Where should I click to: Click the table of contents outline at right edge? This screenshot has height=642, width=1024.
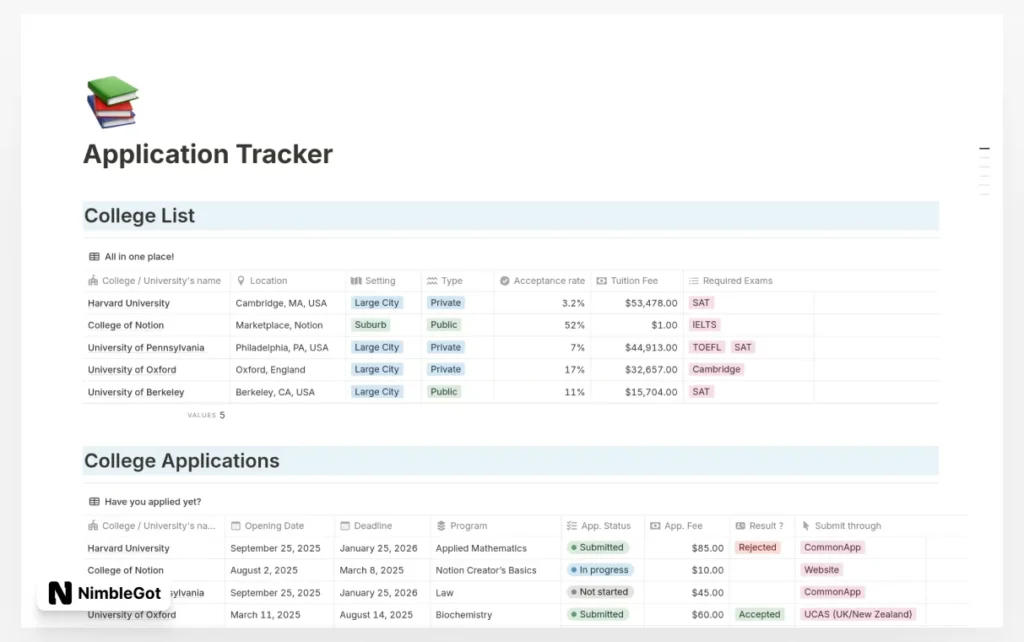click(984, 171)
